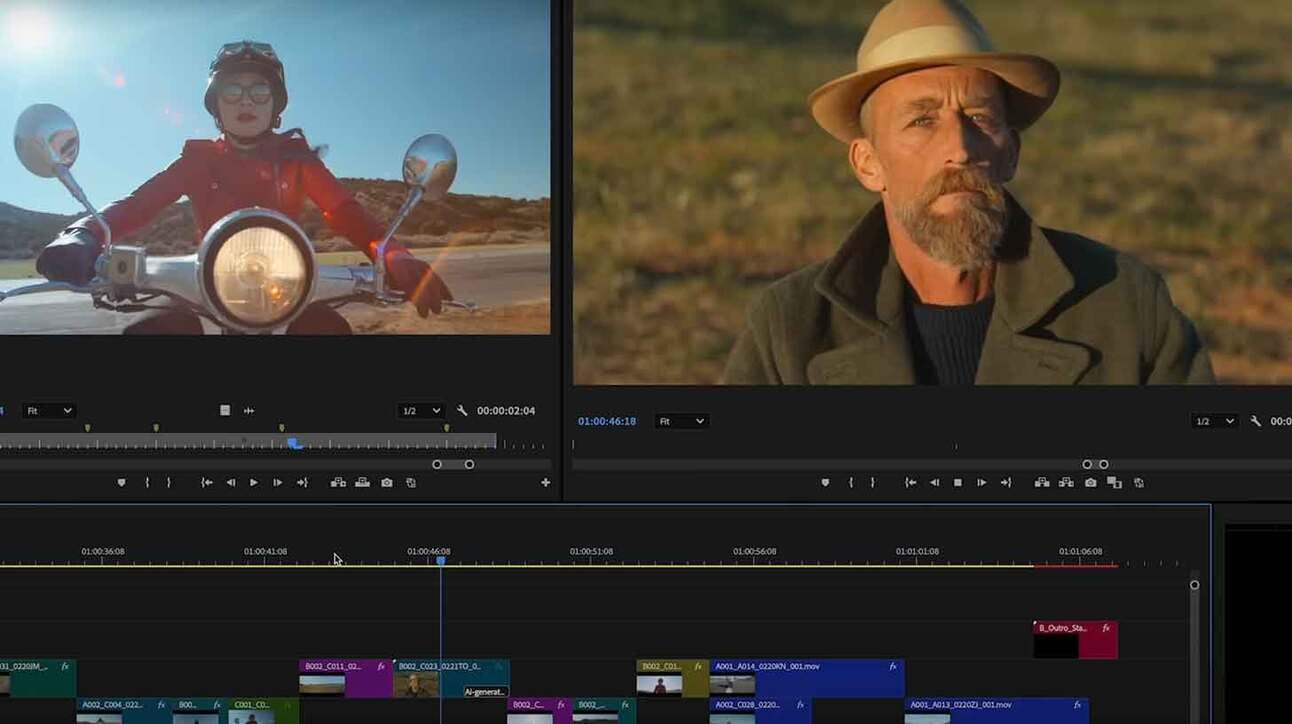1292x724 pixels.
Task: Click fx badge on A001_A014_0220KN_001.mov clip
Action: (x=893, y=666)
